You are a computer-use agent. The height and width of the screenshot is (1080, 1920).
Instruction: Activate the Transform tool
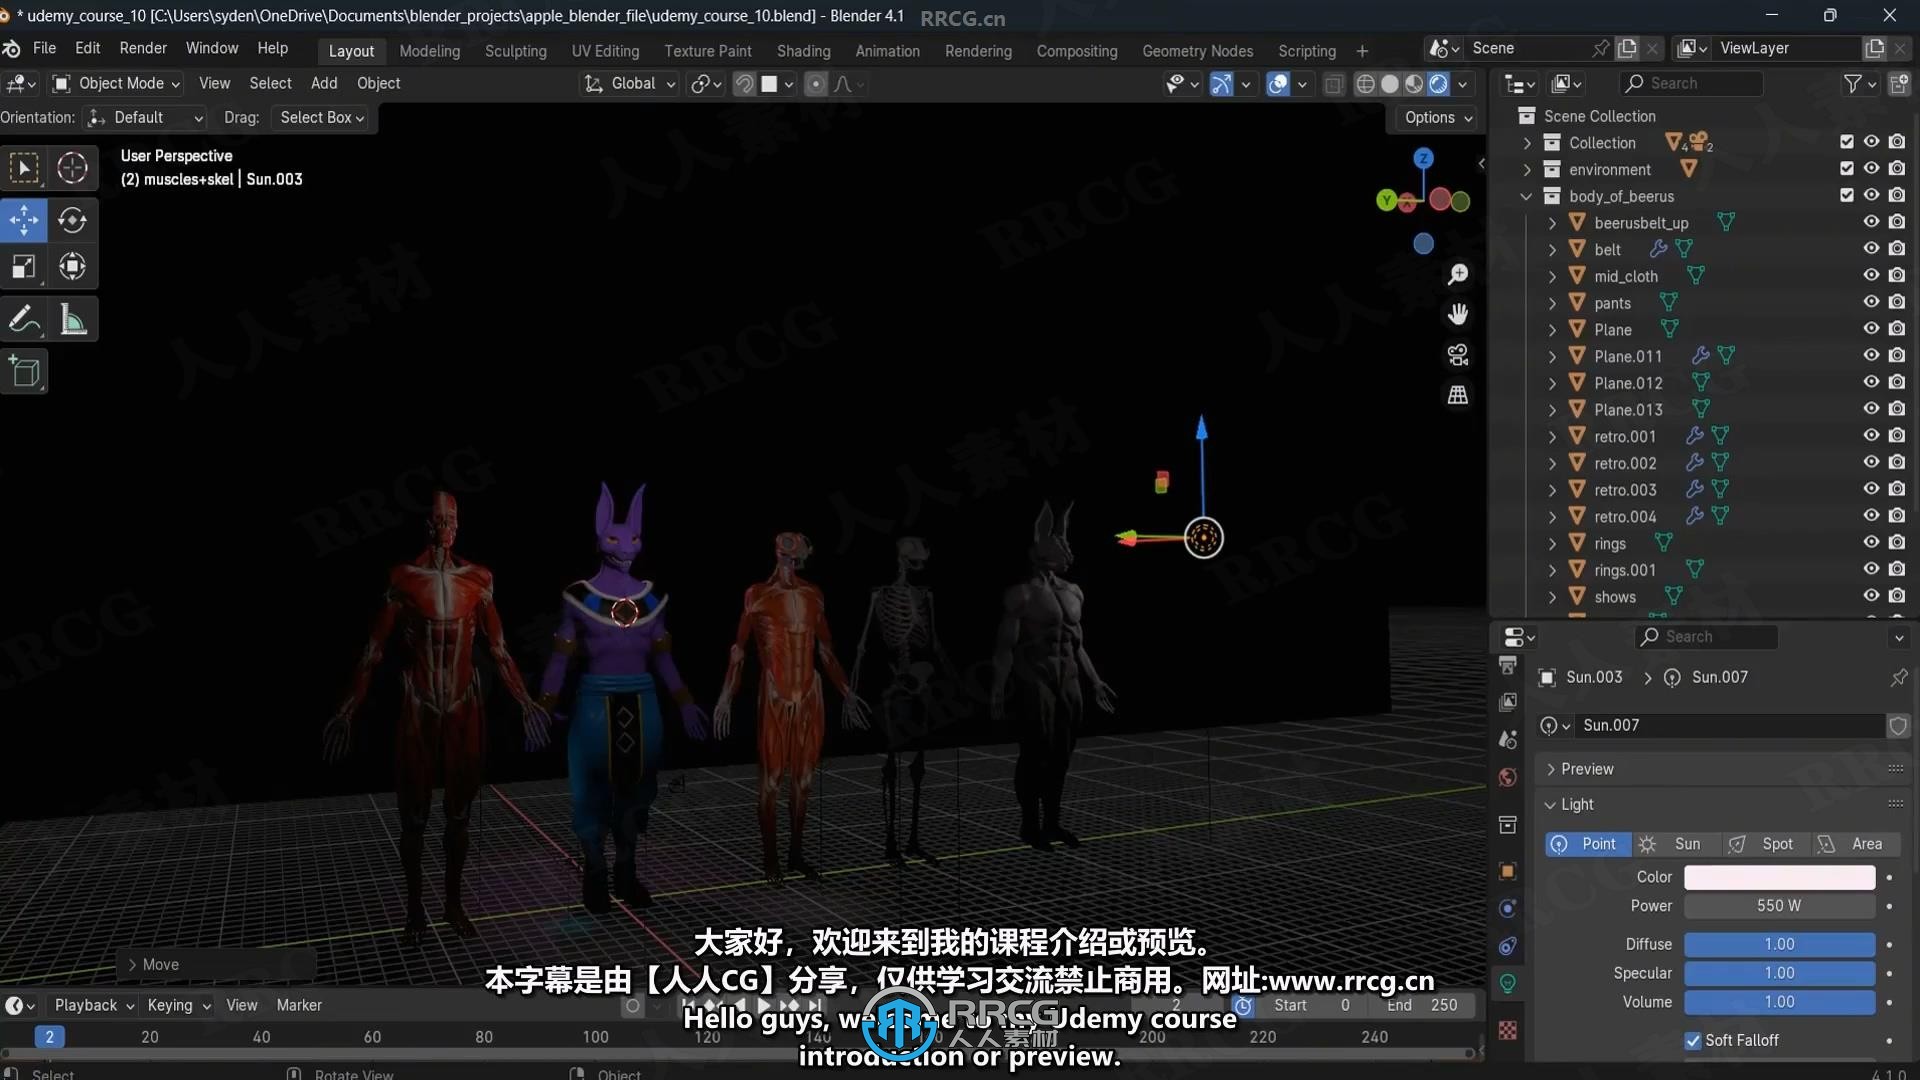point(72,267)
